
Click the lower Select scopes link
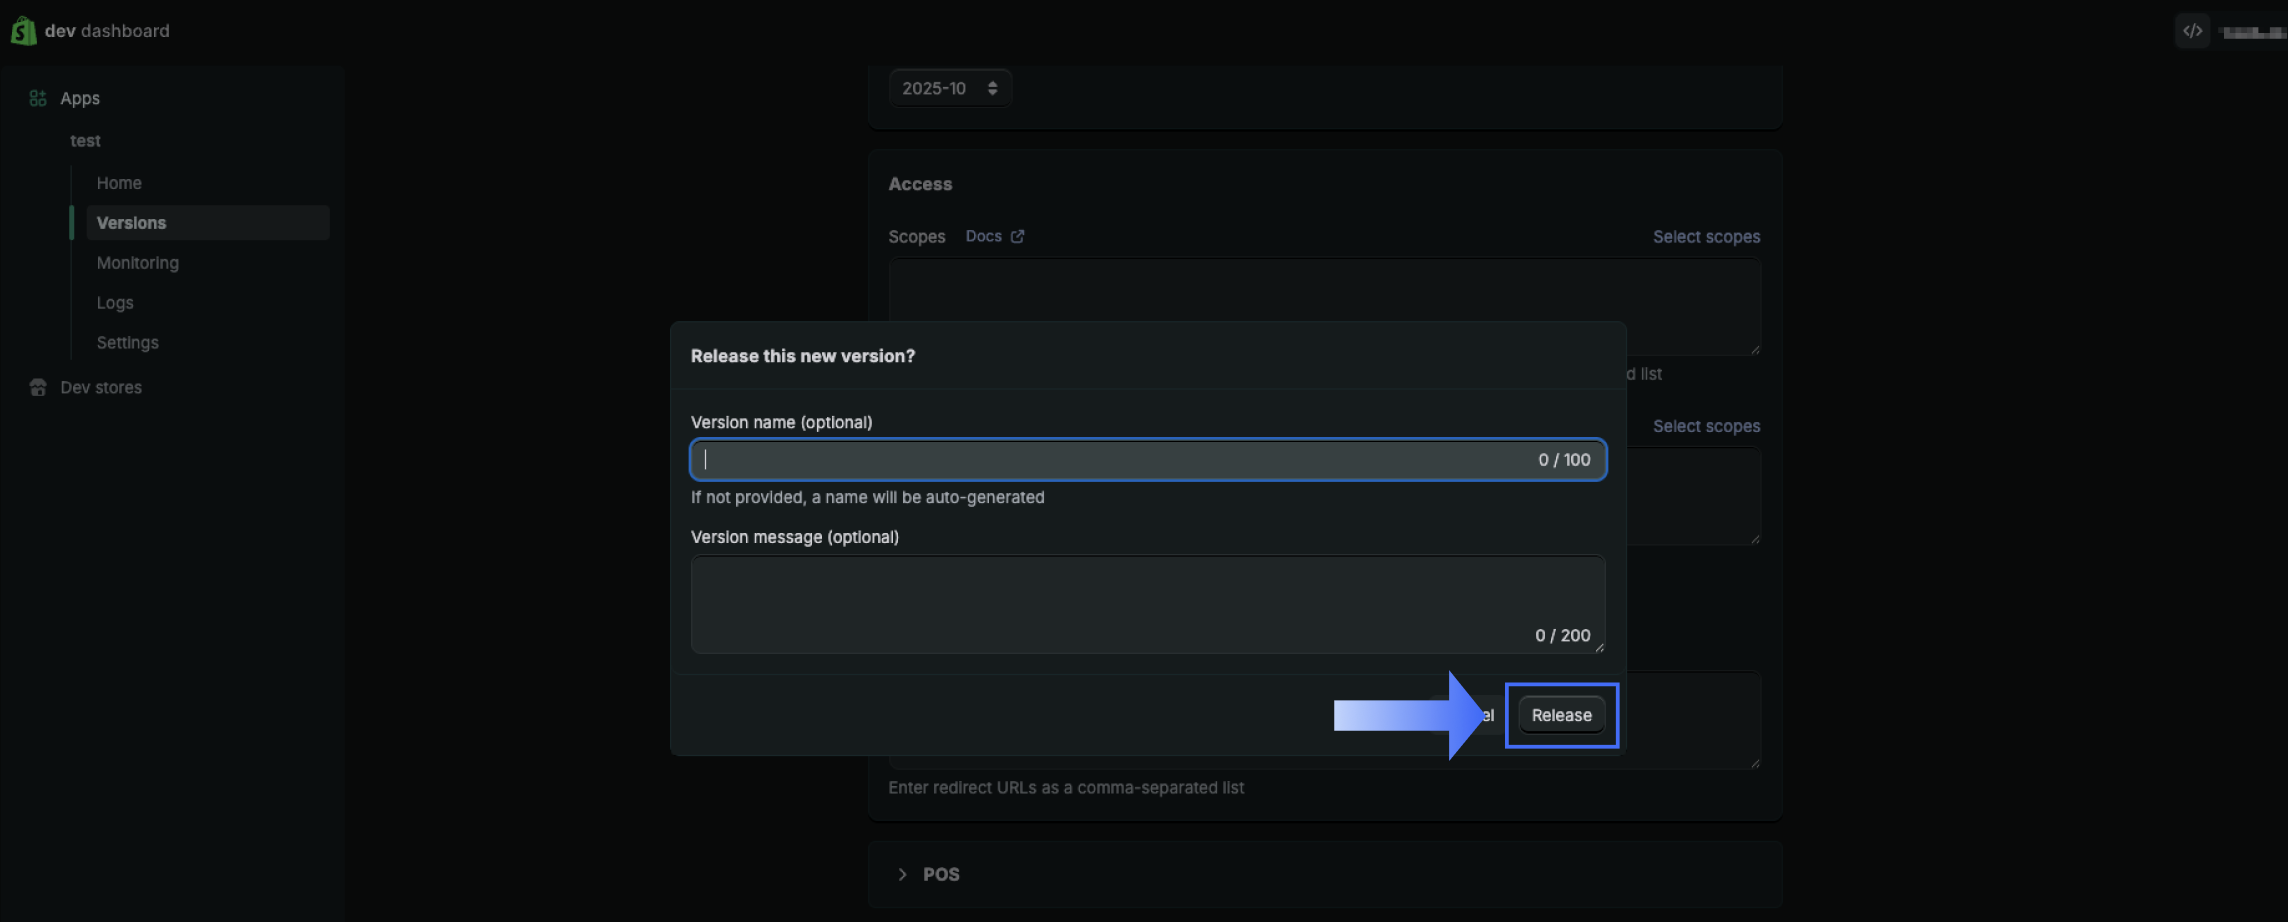[x=1706, y=425]
